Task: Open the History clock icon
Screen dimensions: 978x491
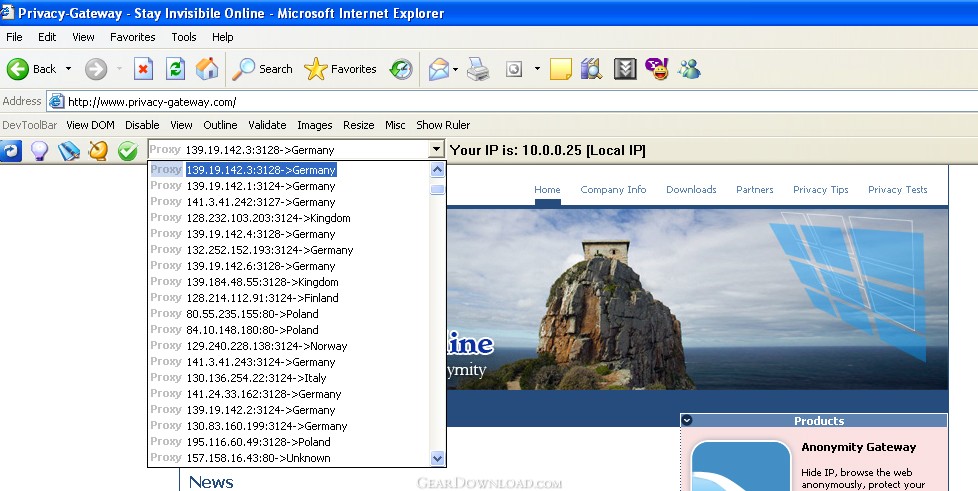Action: [401, 69]
